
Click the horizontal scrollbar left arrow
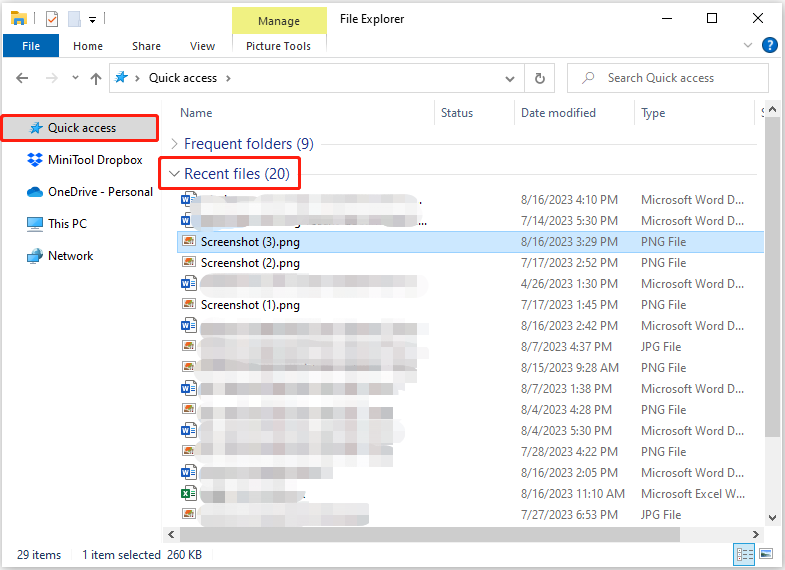tap(171, 534)
